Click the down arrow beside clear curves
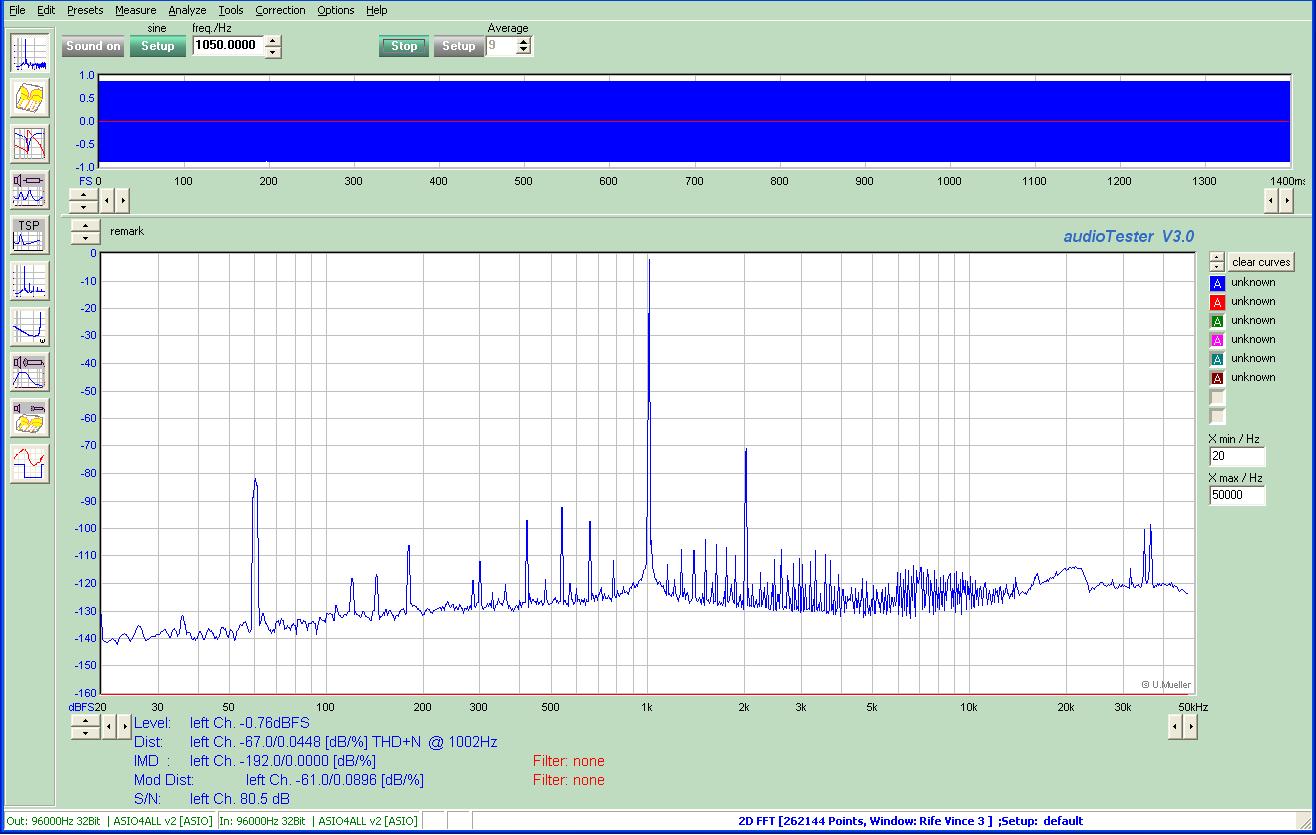Viewport: 1316px width, 835px height. [1216, 267]
